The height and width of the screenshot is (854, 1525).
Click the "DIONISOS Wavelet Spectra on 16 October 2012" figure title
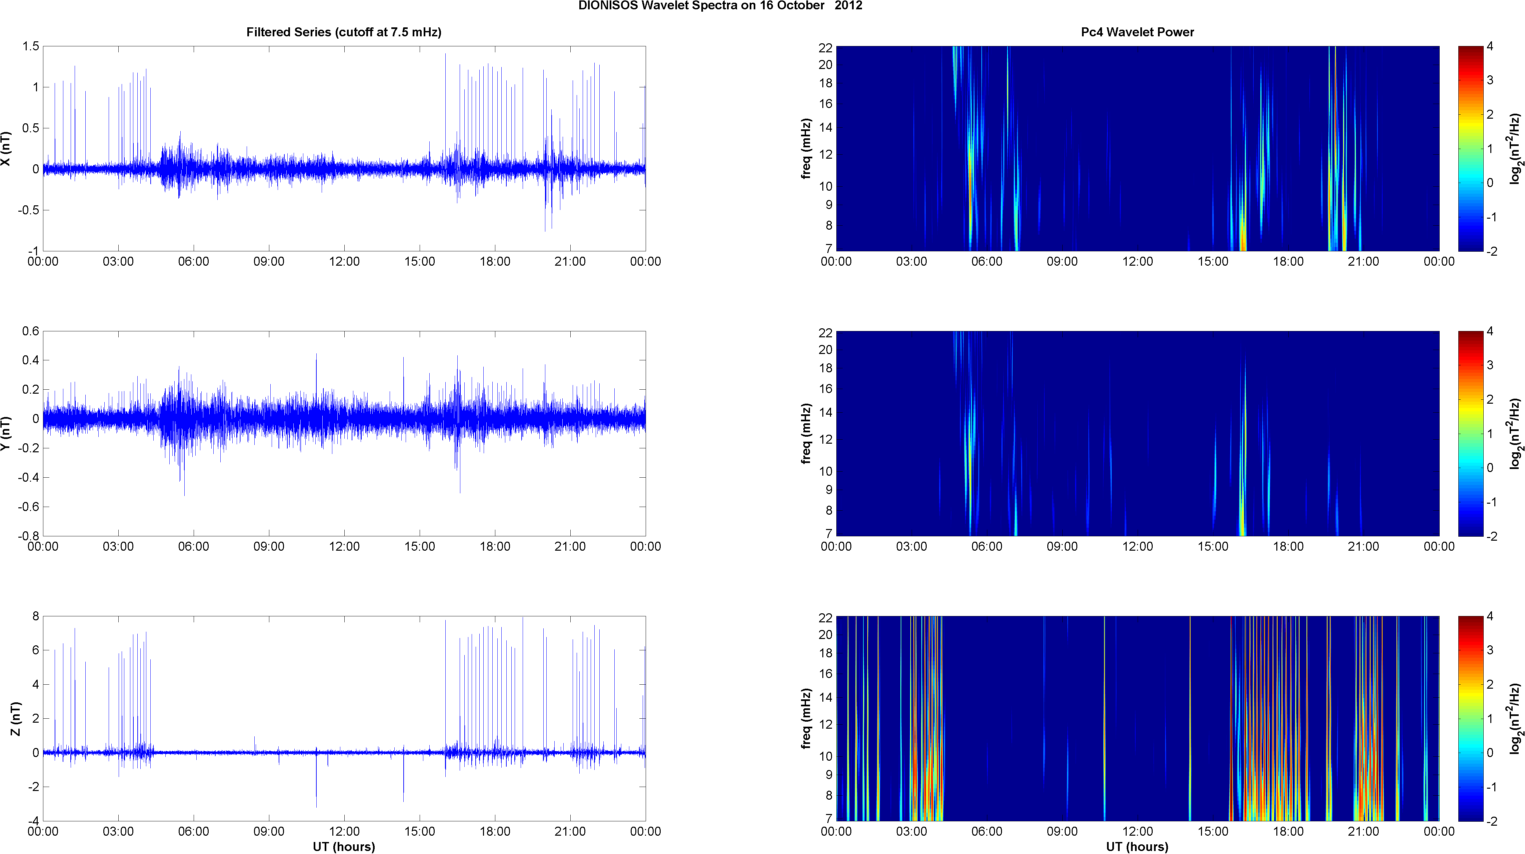pyautogui.click(x=720, y=6)
